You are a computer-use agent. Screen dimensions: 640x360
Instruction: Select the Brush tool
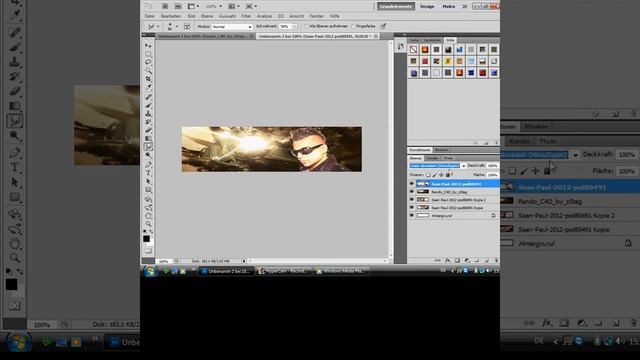pyautogui.click(x=148, y=105)
